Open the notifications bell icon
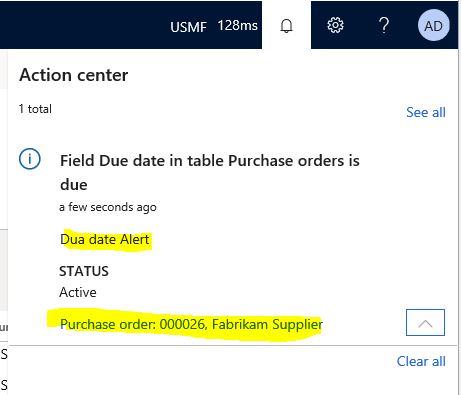Viewport: 461px width, 395px height. [286, 25]
